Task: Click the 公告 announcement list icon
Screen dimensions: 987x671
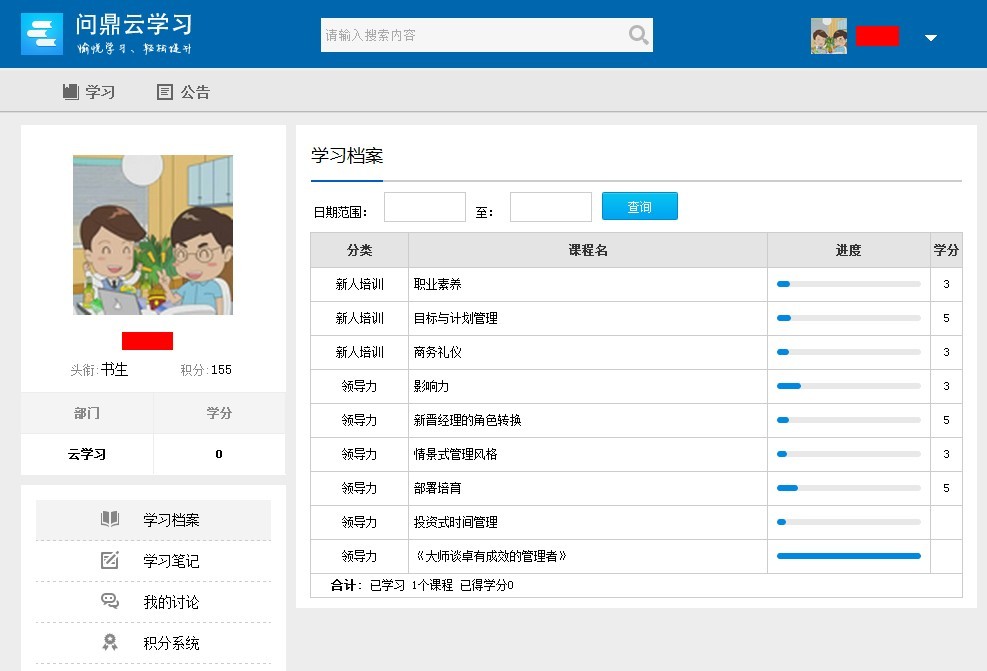Action: [x=165, y=92]
